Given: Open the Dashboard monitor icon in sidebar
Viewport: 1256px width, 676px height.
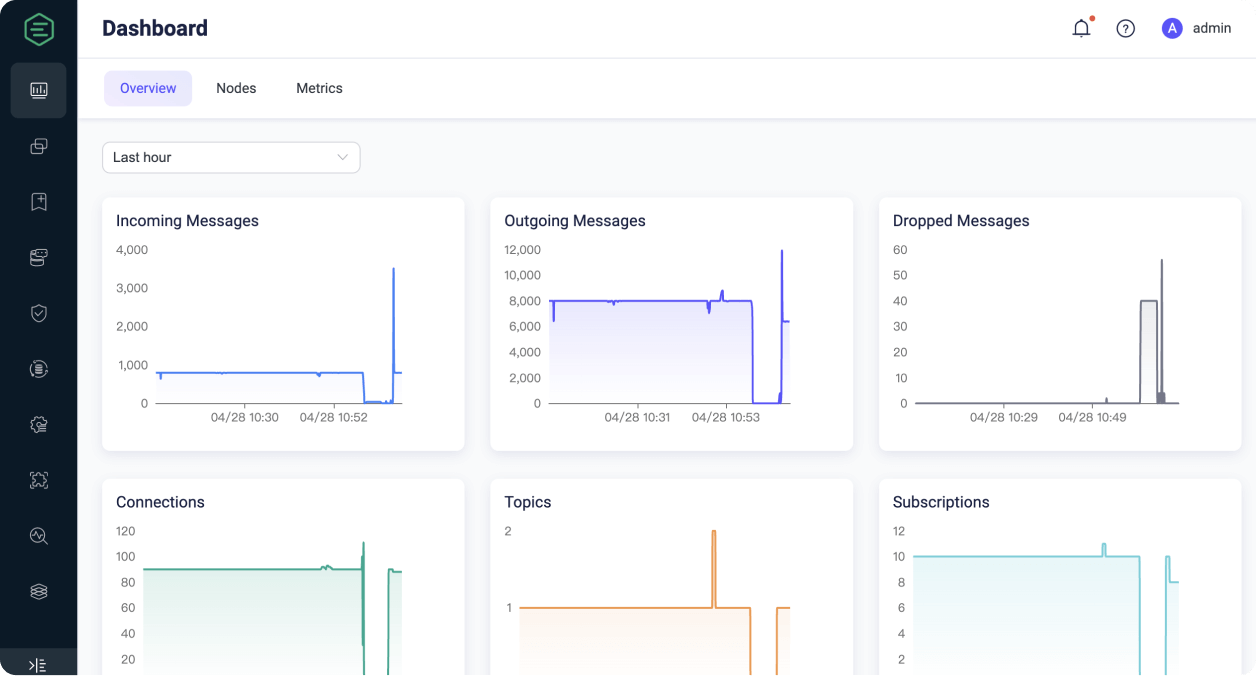Looking at the screenshot, I should point(39,90).
